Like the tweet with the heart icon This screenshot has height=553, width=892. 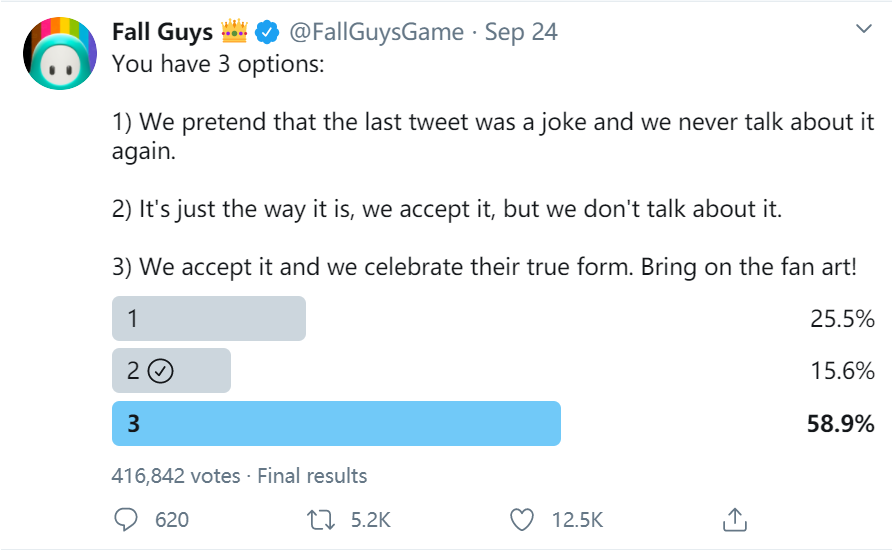click(521, 519)
